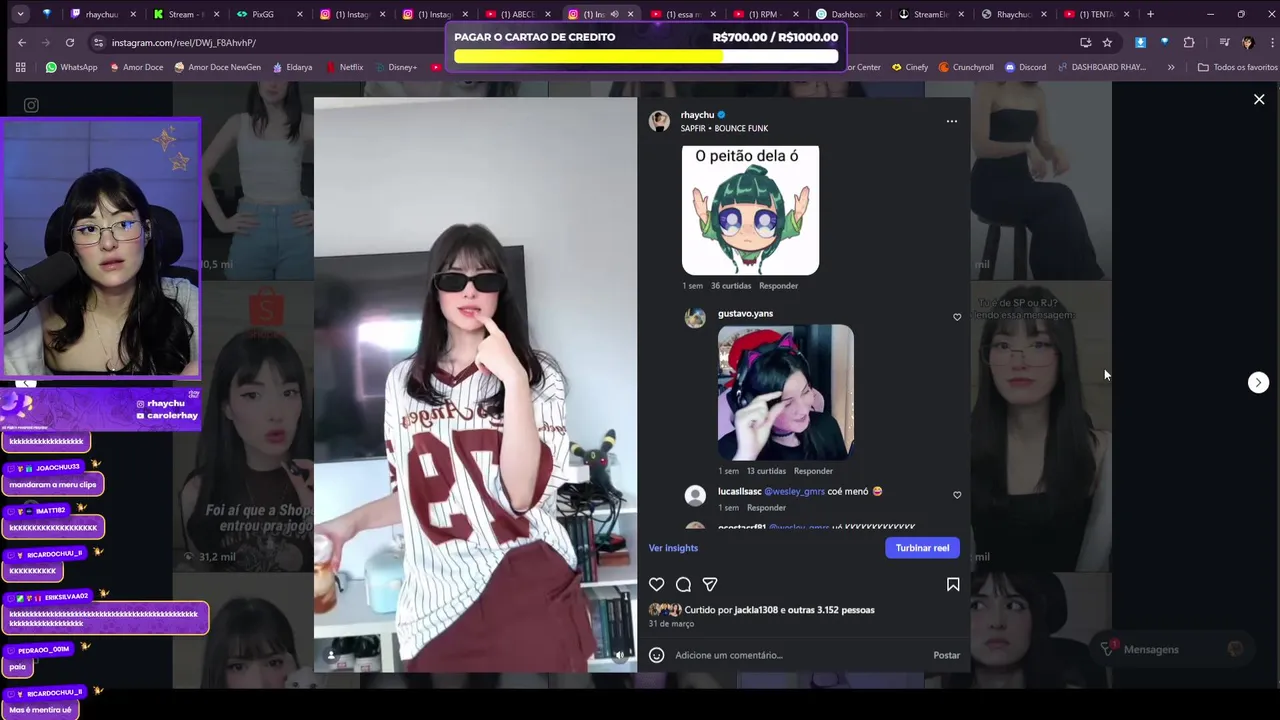Click the browser back arrow
The height and width of the screenshot is (720, 1280).
(22, 42)
